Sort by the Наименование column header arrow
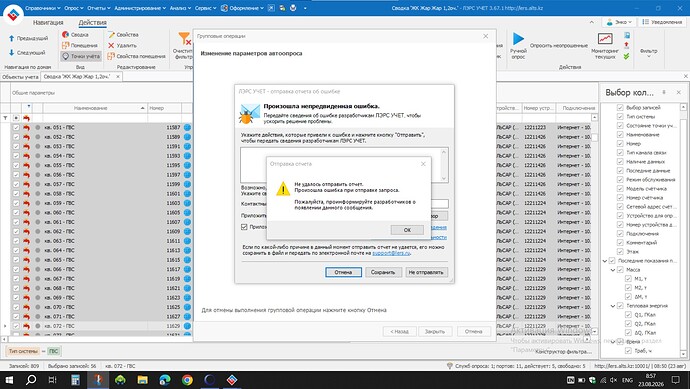The image size is (690, 389). point(142,108)
